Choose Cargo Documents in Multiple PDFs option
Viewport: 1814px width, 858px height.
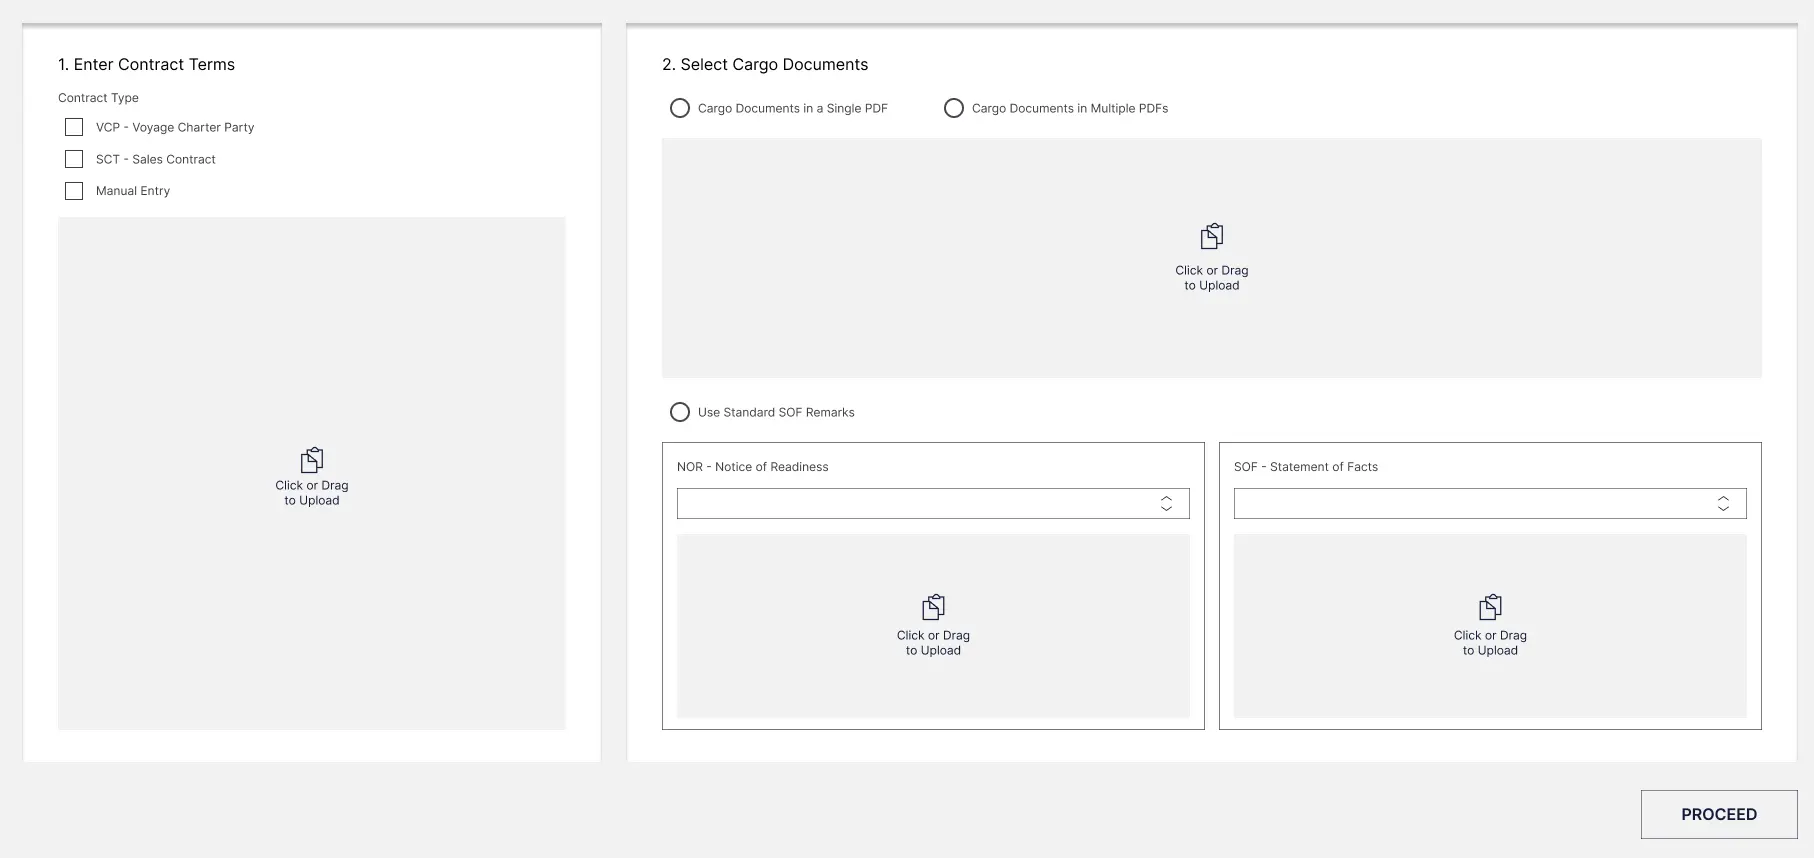tap(954, 108)
